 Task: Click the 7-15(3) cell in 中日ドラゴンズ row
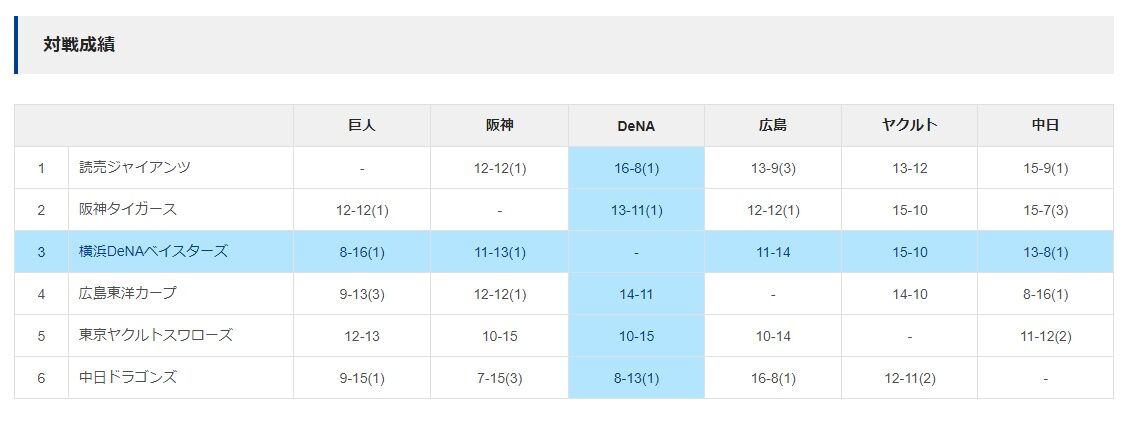[499, 378]
